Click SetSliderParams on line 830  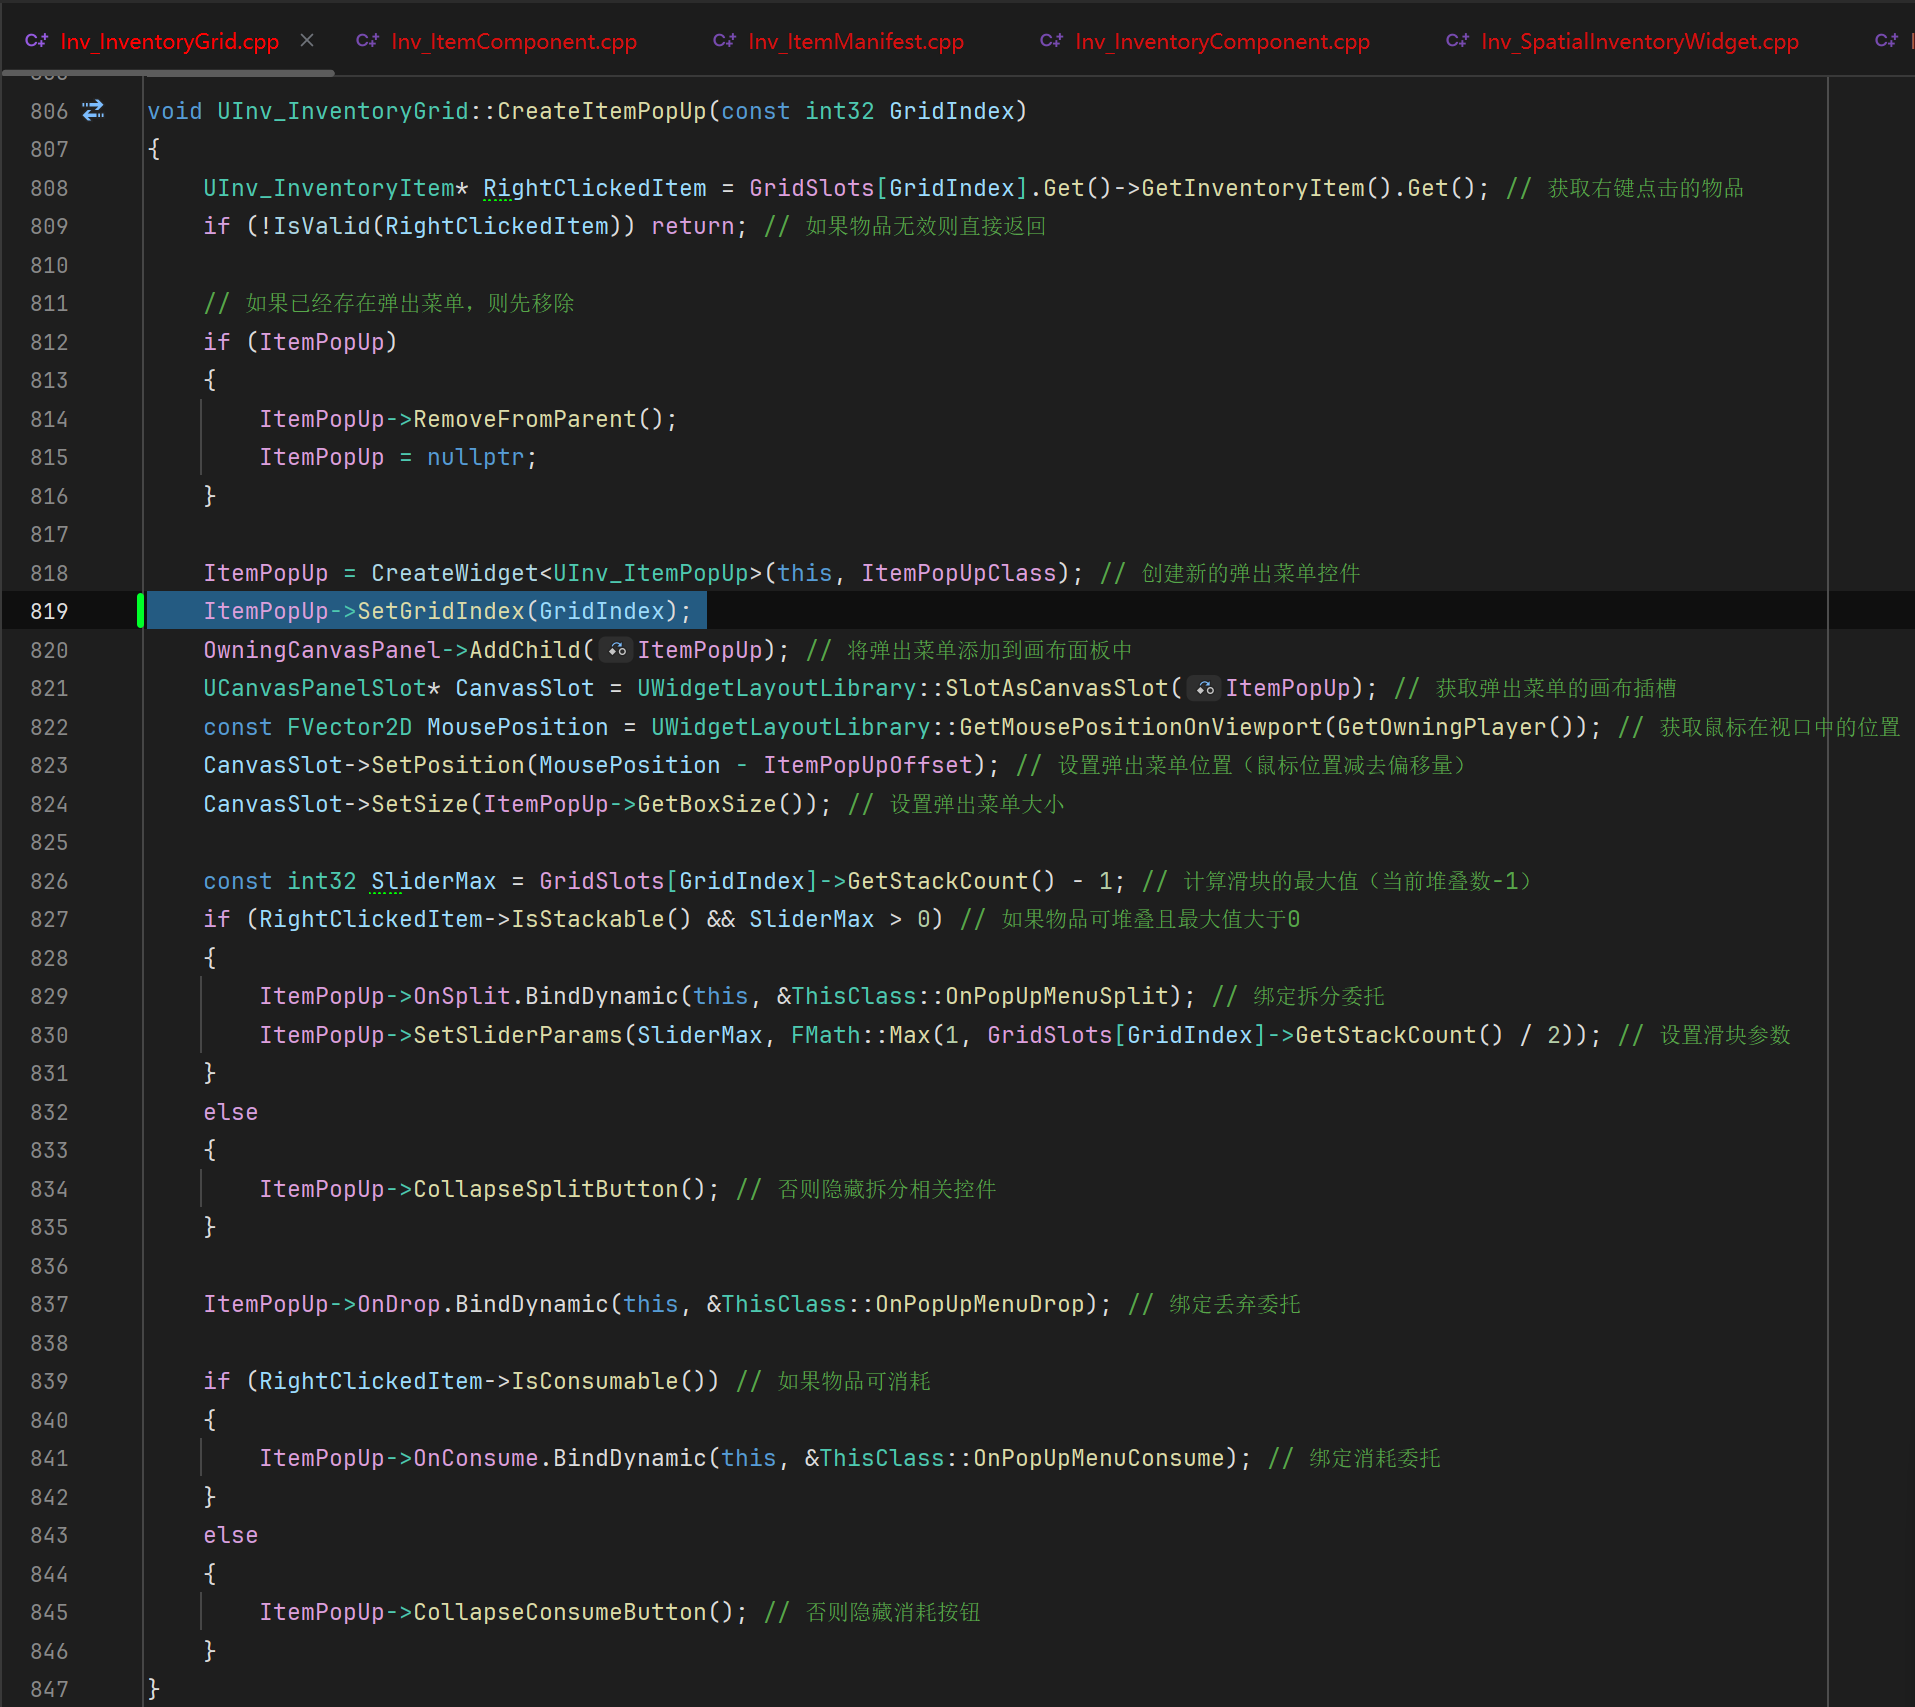[518, 1035]
